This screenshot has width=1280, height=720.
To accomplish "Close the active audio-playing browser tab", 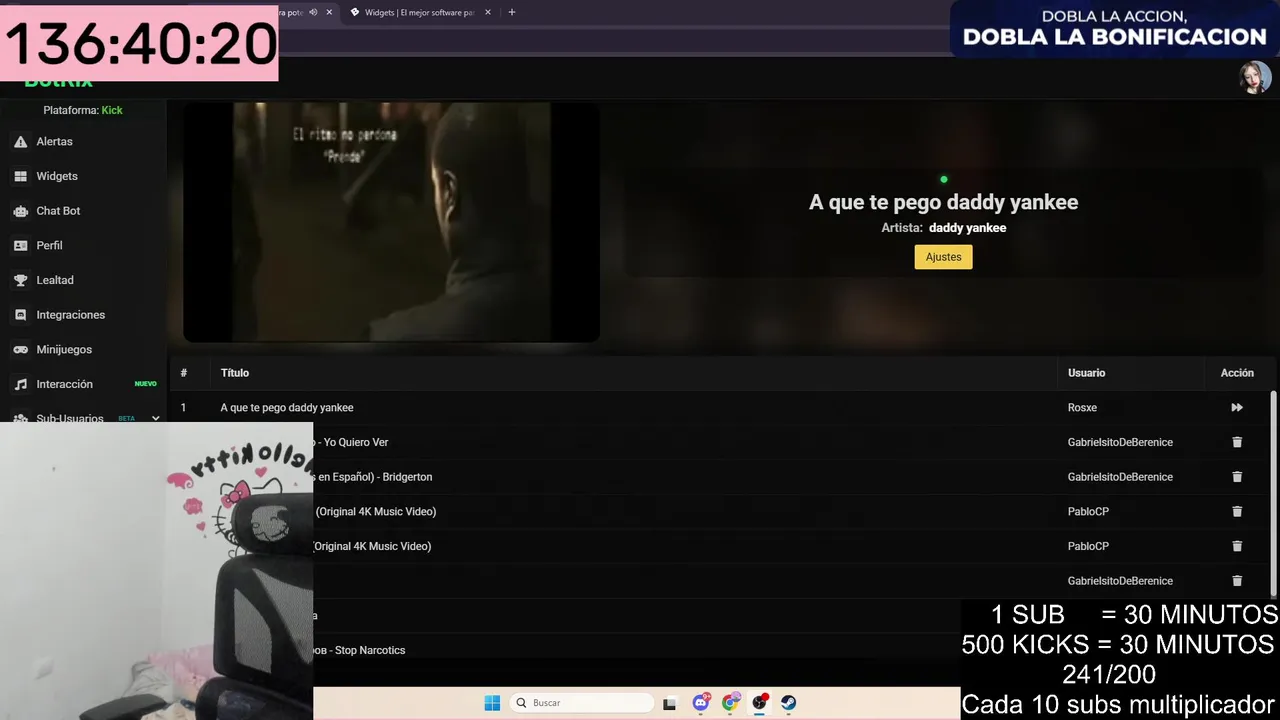I will tap(329, 12).
